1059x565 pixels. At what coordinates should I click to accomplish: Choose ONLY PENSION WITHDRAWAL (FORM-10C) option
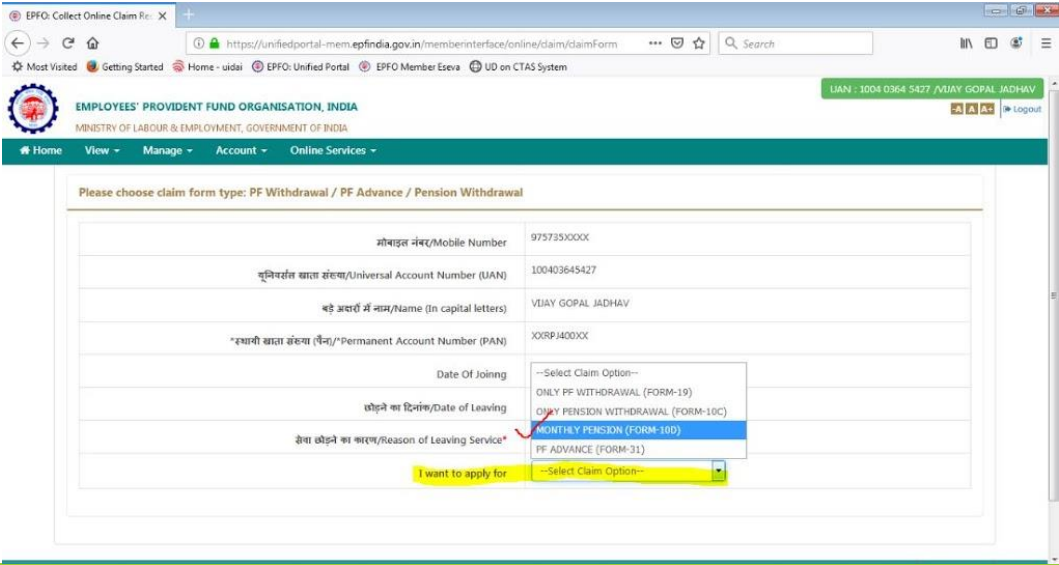tap(638, 411)
